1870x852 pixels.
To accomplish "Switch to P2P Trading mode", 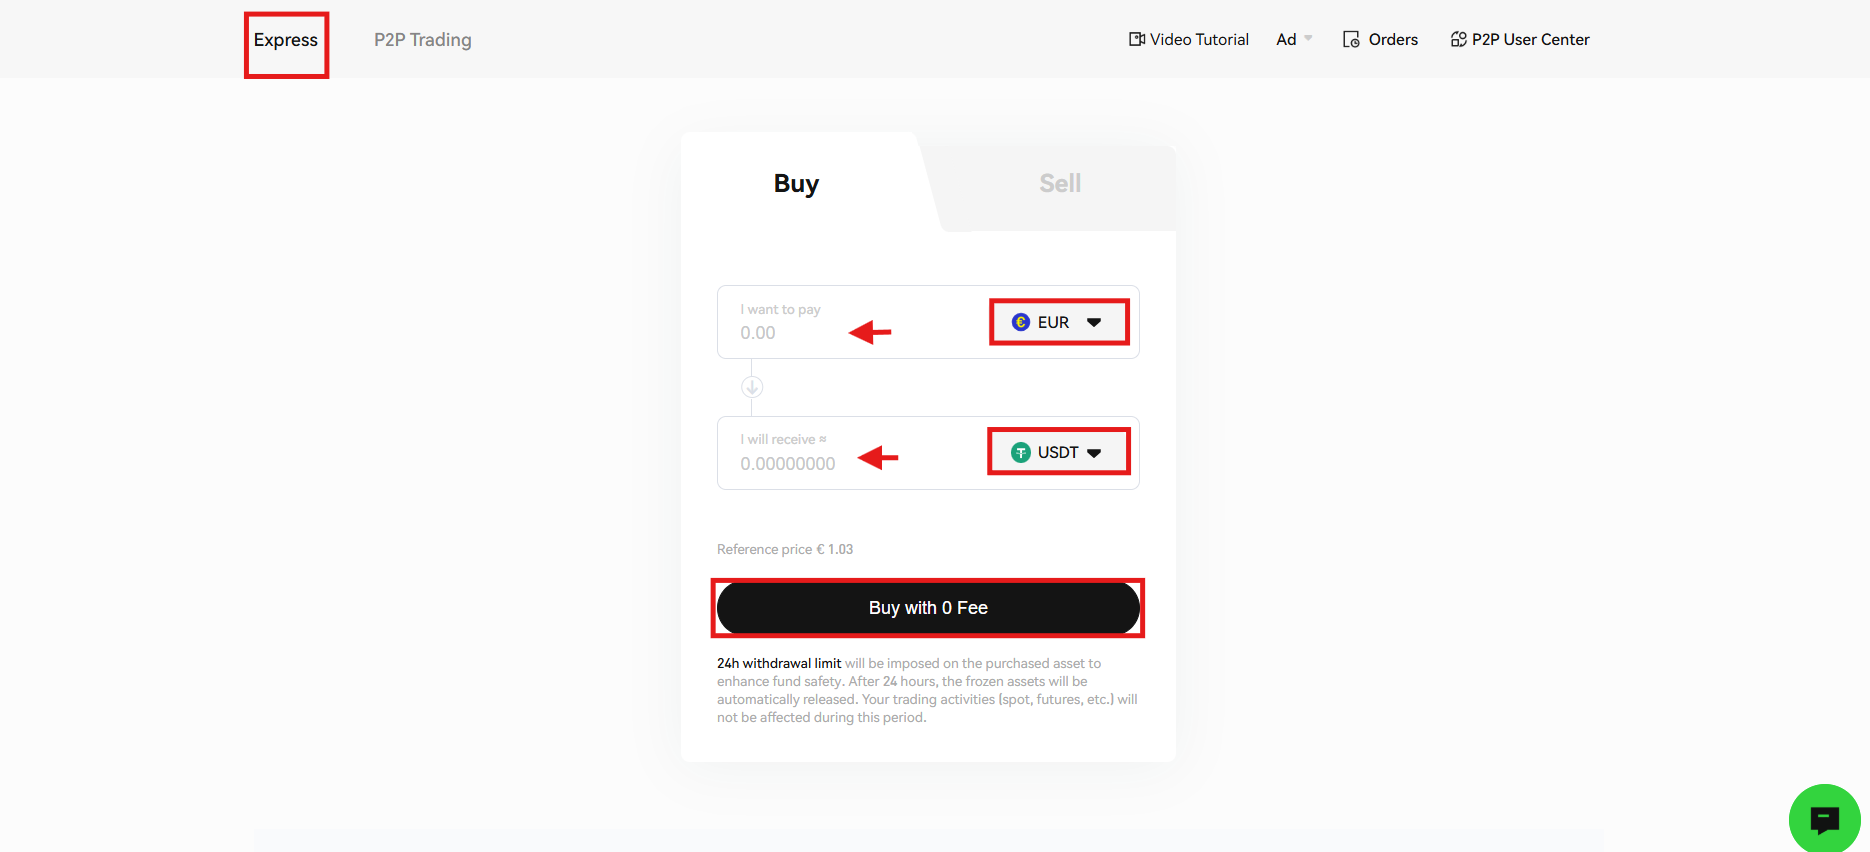I will 422,40.
